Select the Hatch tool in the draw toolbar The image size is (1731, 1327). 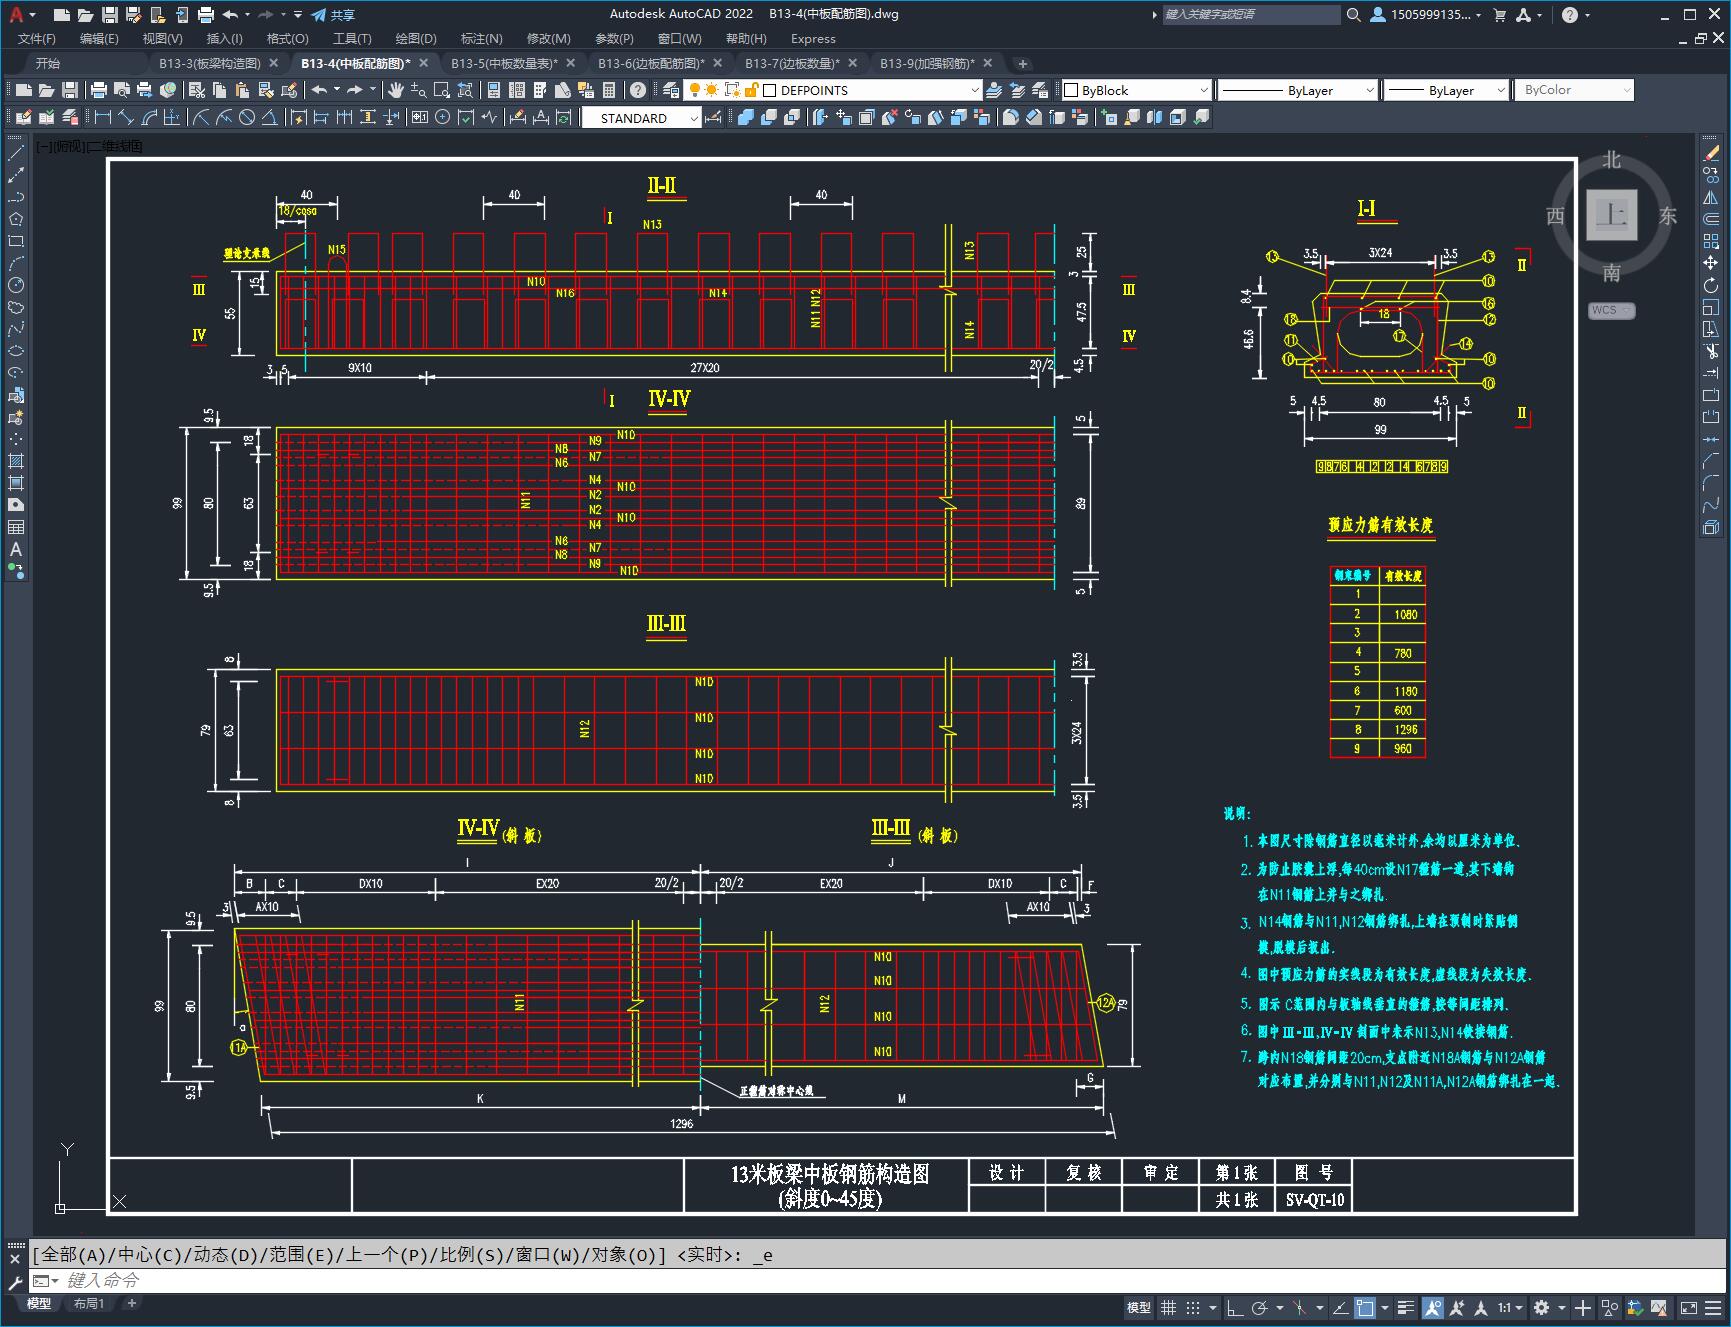[16, 461]
